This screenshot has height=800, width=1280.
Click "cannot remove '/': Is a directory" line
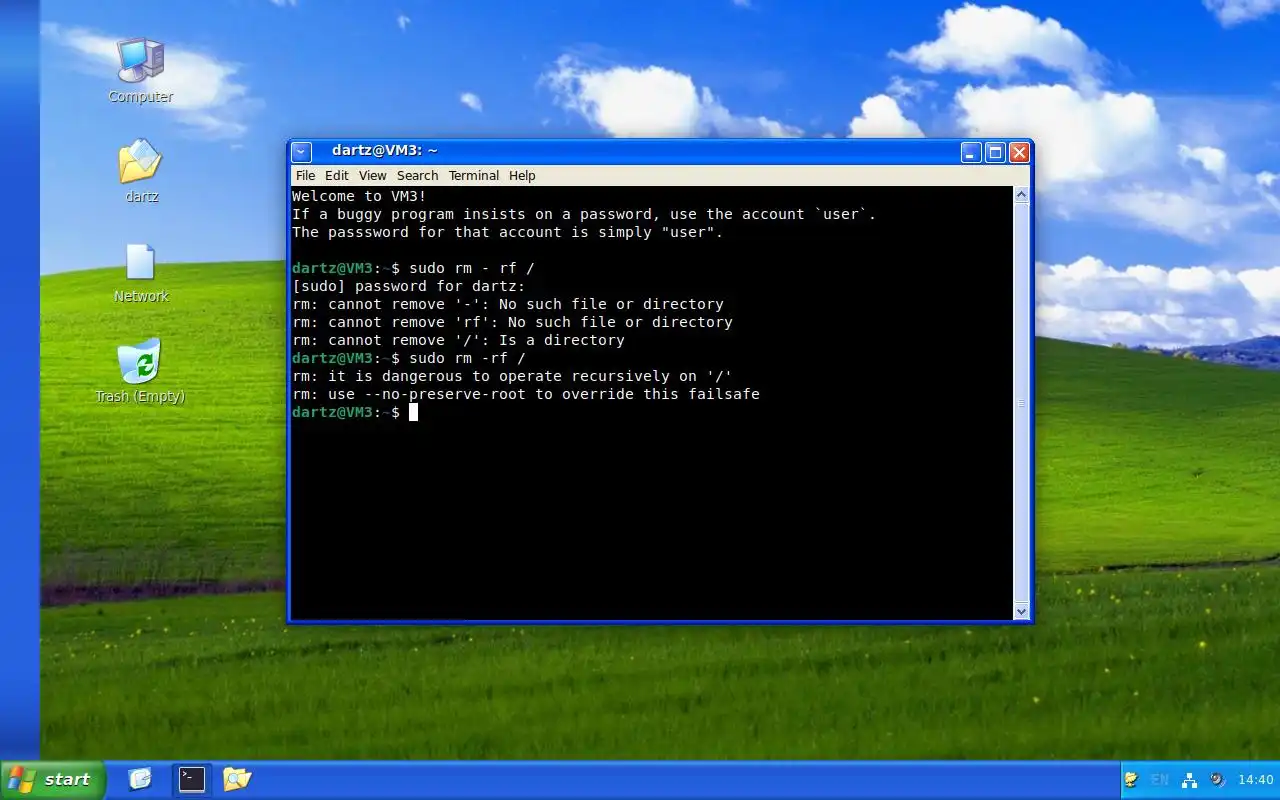[x=458, y=340]
